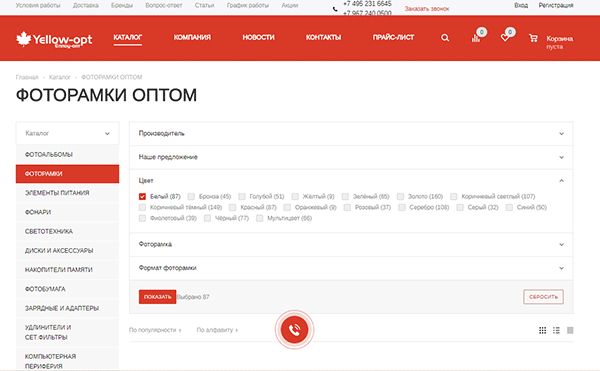Check the Коричневый светлый (107) filter
Image resolution: width=600 pixels, height=371 pixels.
coord(453,197)
